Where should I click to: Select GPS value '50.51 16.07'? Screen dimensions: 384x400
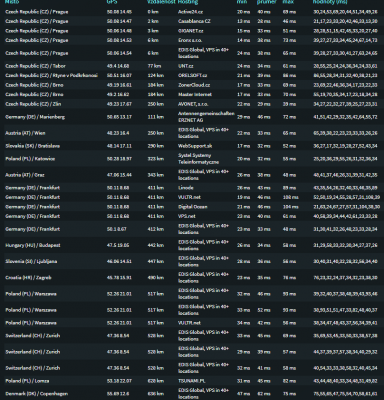[119, 75]
